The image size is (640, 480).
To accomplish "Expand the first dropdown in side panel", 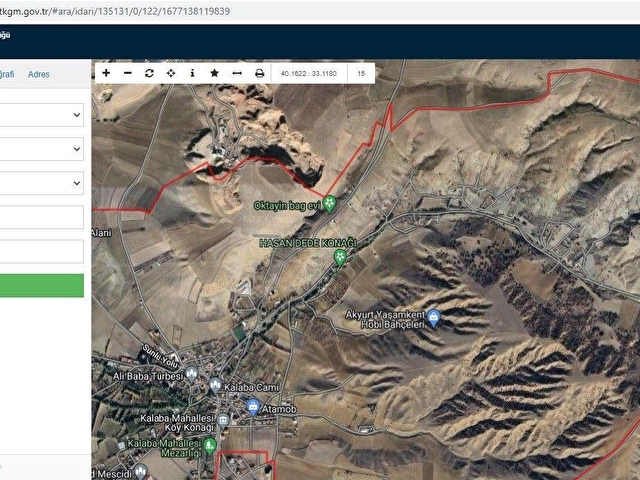I will click(x=41, y=115).
